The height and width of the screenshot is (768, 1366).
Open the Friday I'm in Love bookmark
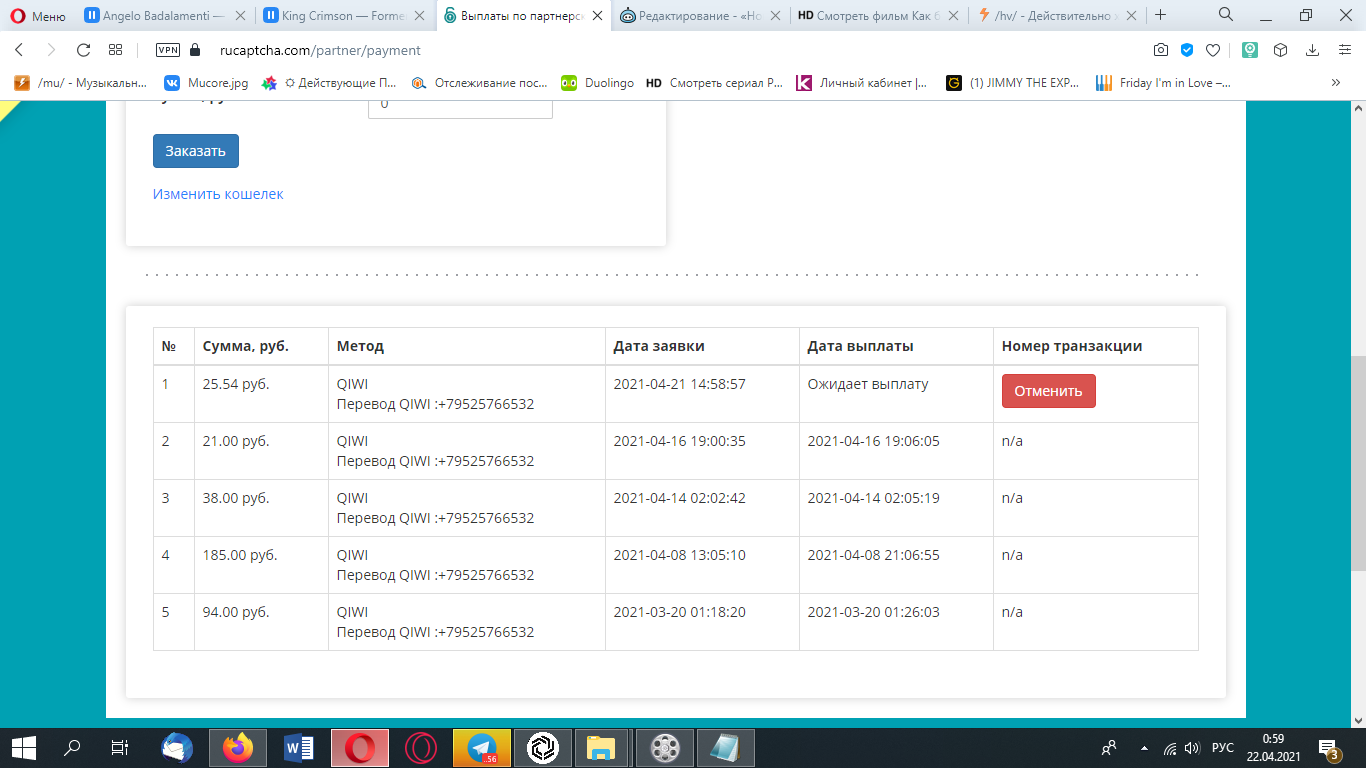1164,83
